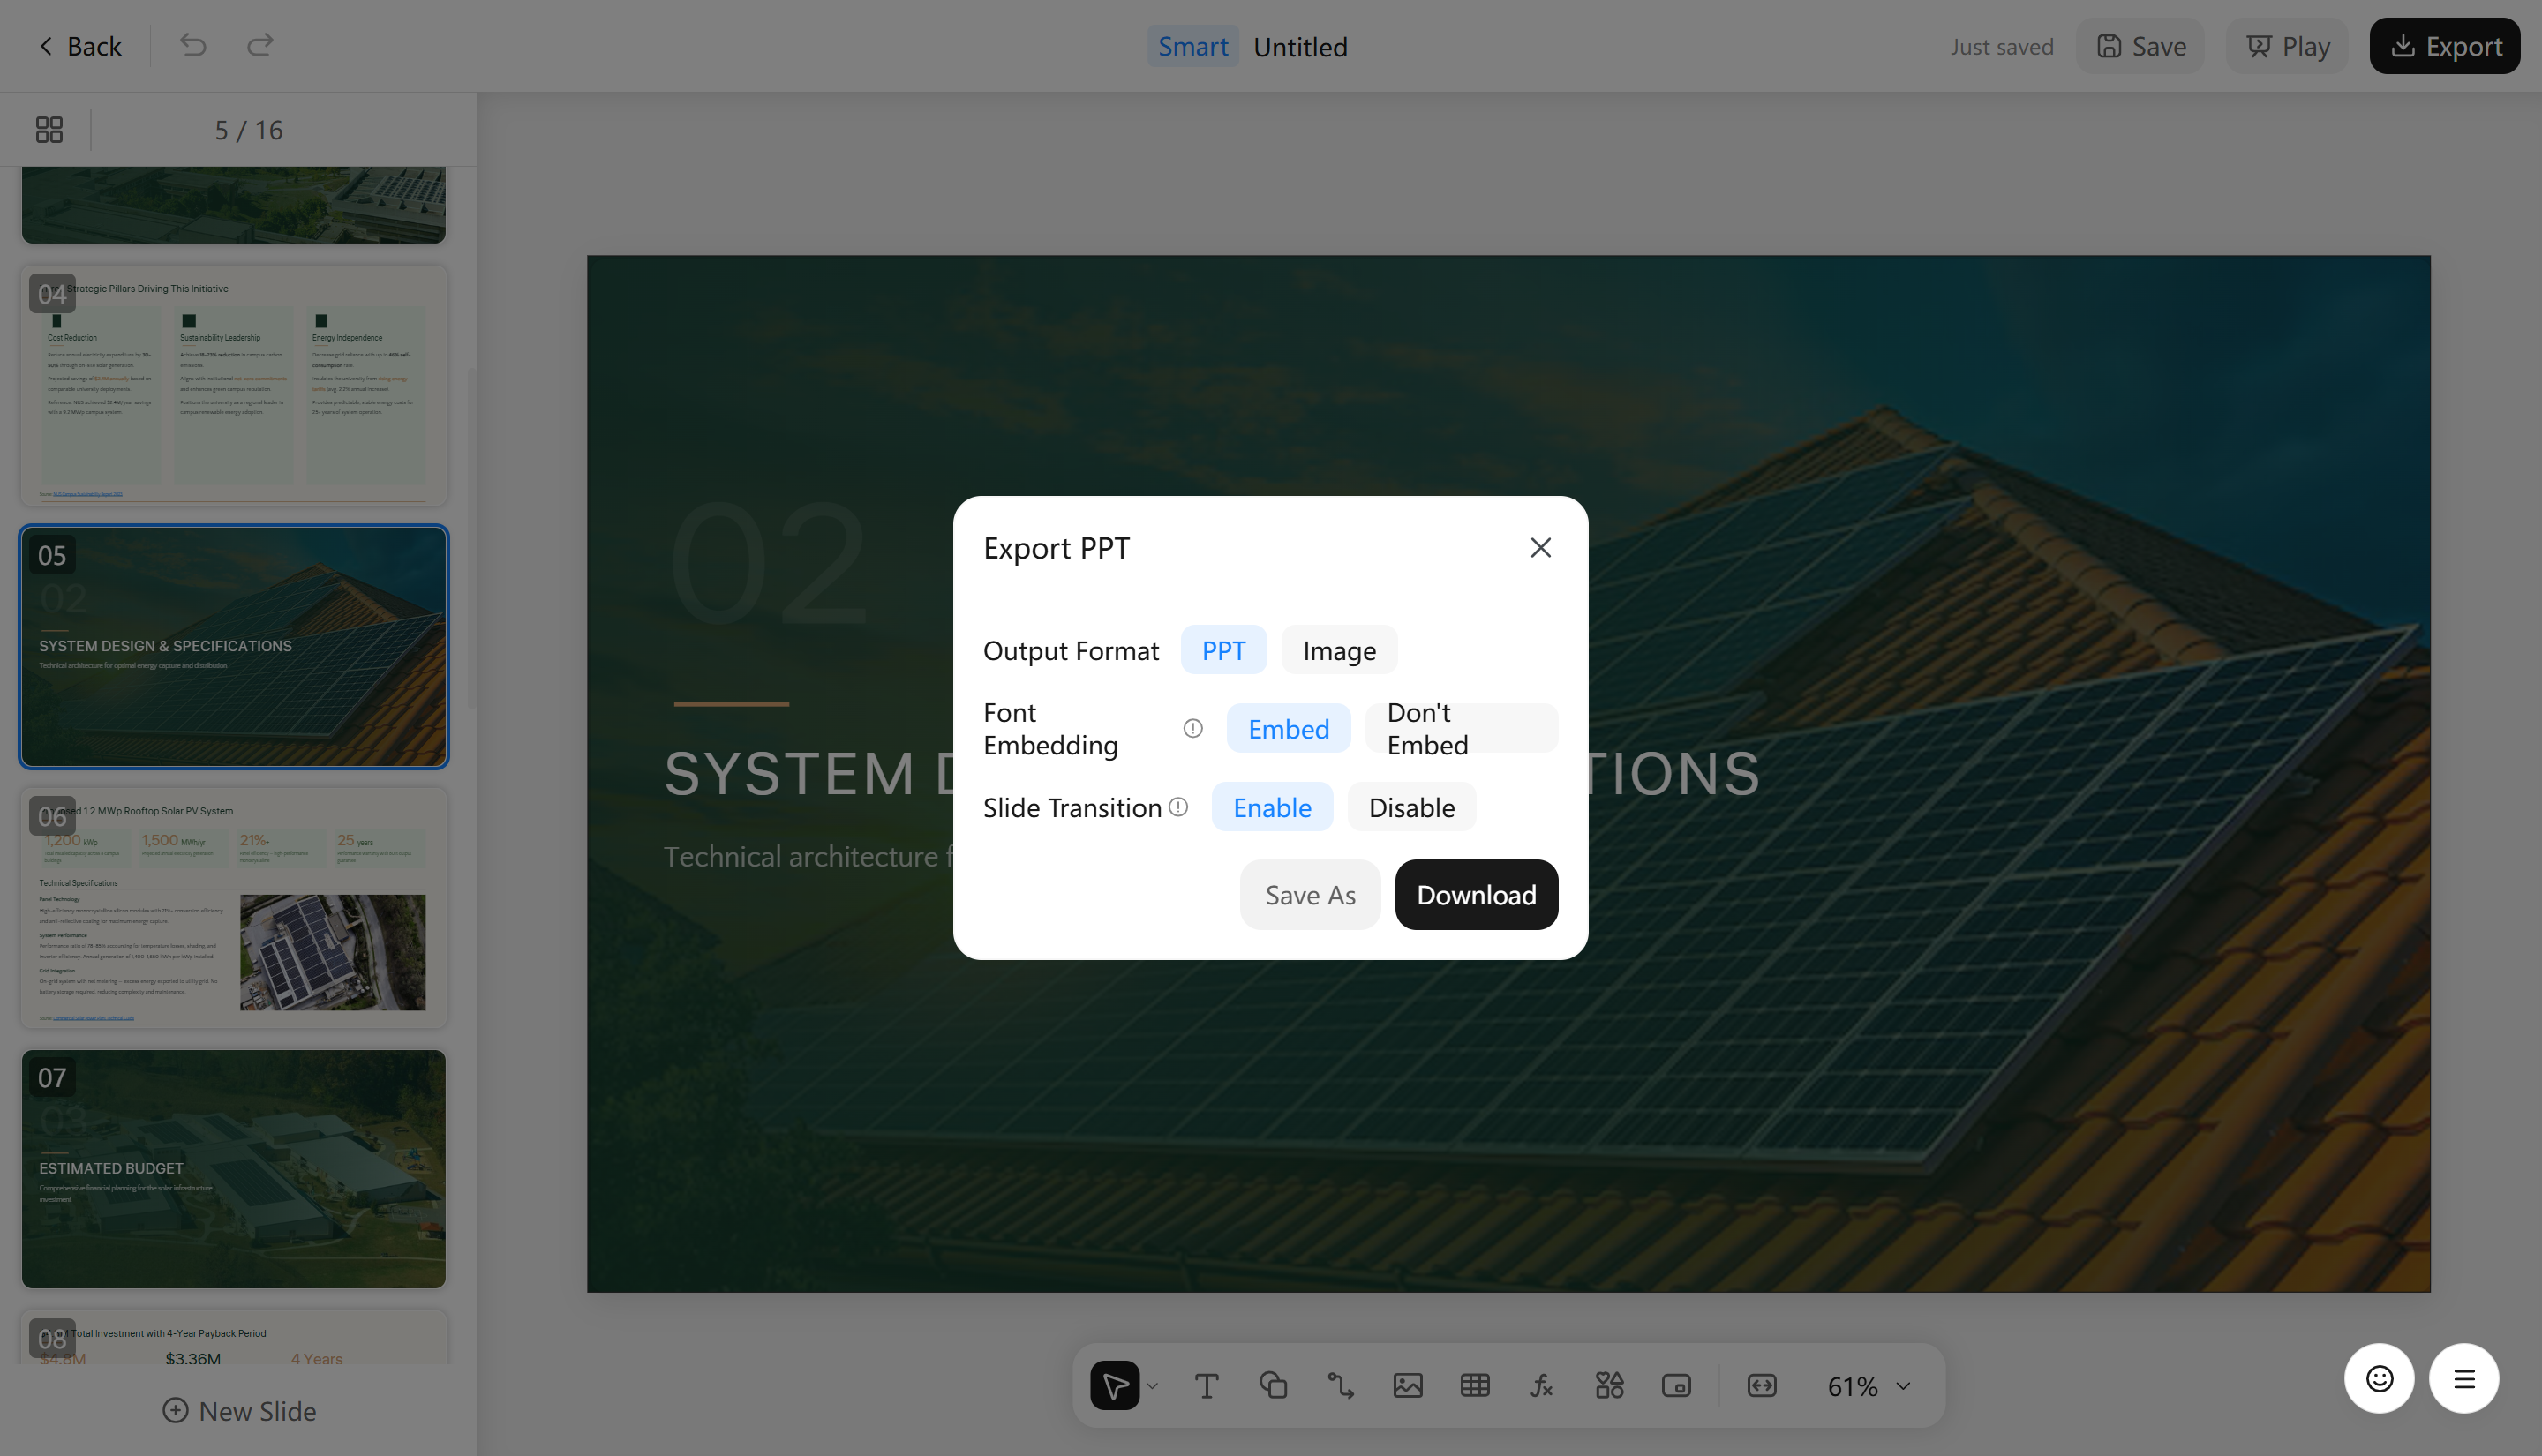Open the smiley feedback button
This screenshot has width=2542, height=1456.
click(2379, 1379)
